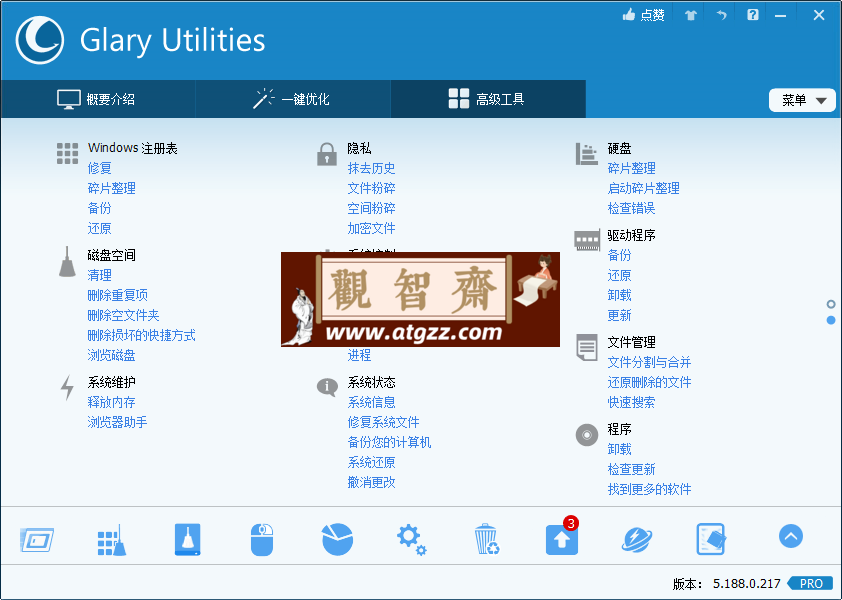Open 撤消更改 link
The height and width of the screenshot is (600, 842).
pos(371,482)
